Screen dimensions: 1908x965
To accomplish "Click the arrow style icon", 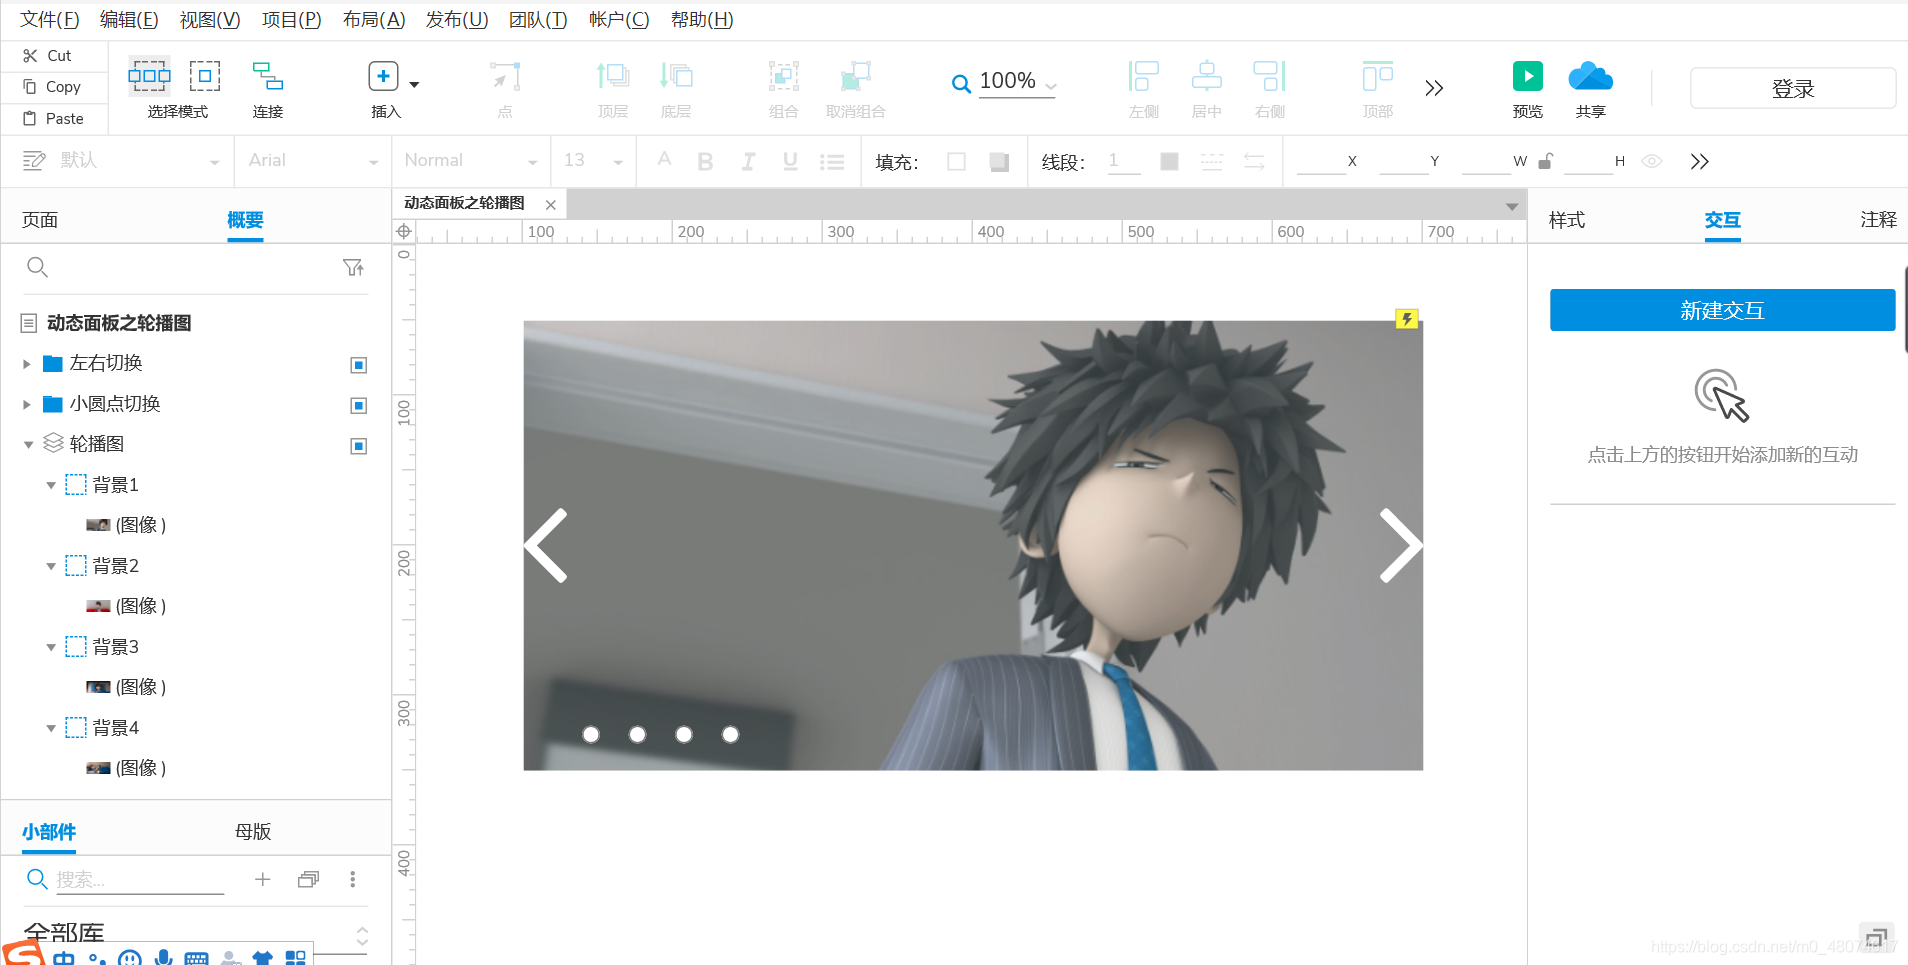I will (1254, 161).
